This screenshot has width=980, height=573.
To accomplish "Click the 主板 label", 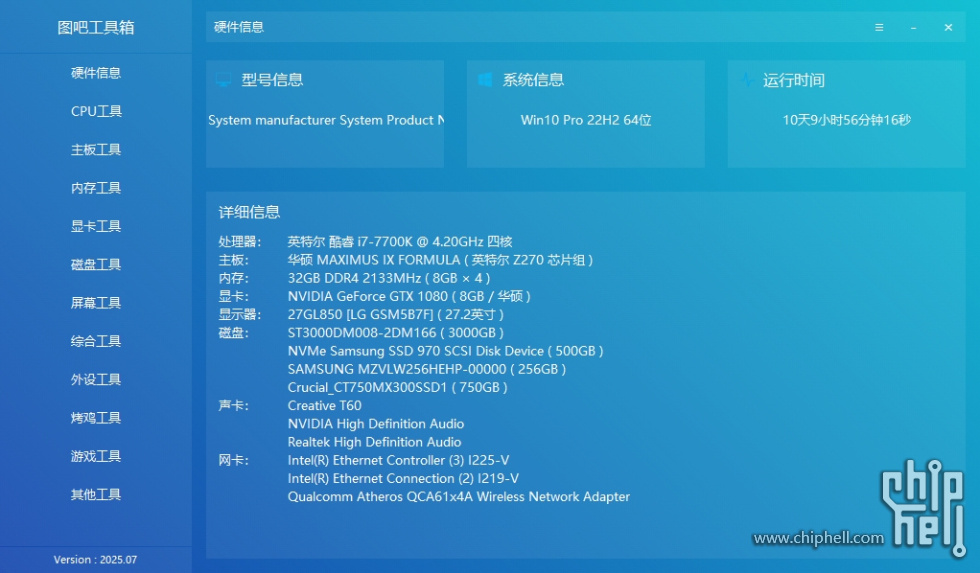I will tap(233, 260).
